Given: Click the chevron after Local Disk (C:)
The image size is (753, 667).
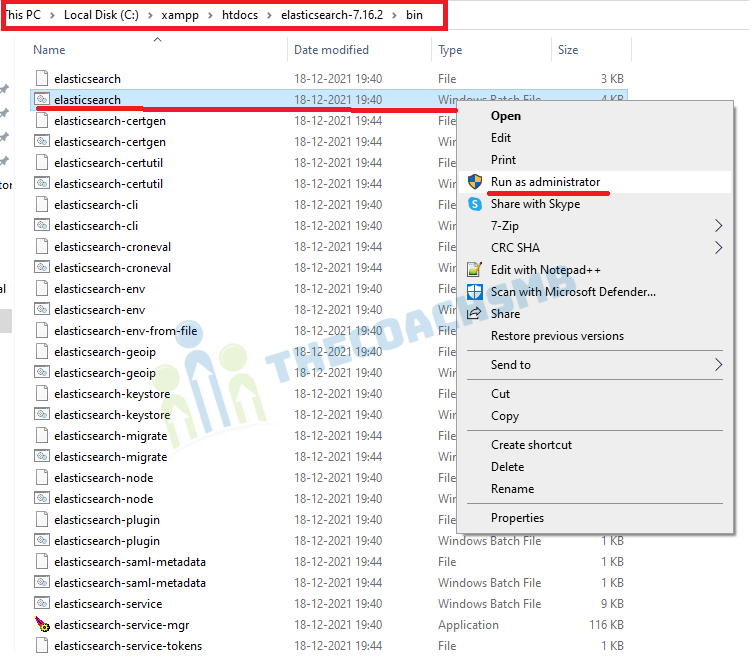Looking at the screenshot, I should click(150, 15).
